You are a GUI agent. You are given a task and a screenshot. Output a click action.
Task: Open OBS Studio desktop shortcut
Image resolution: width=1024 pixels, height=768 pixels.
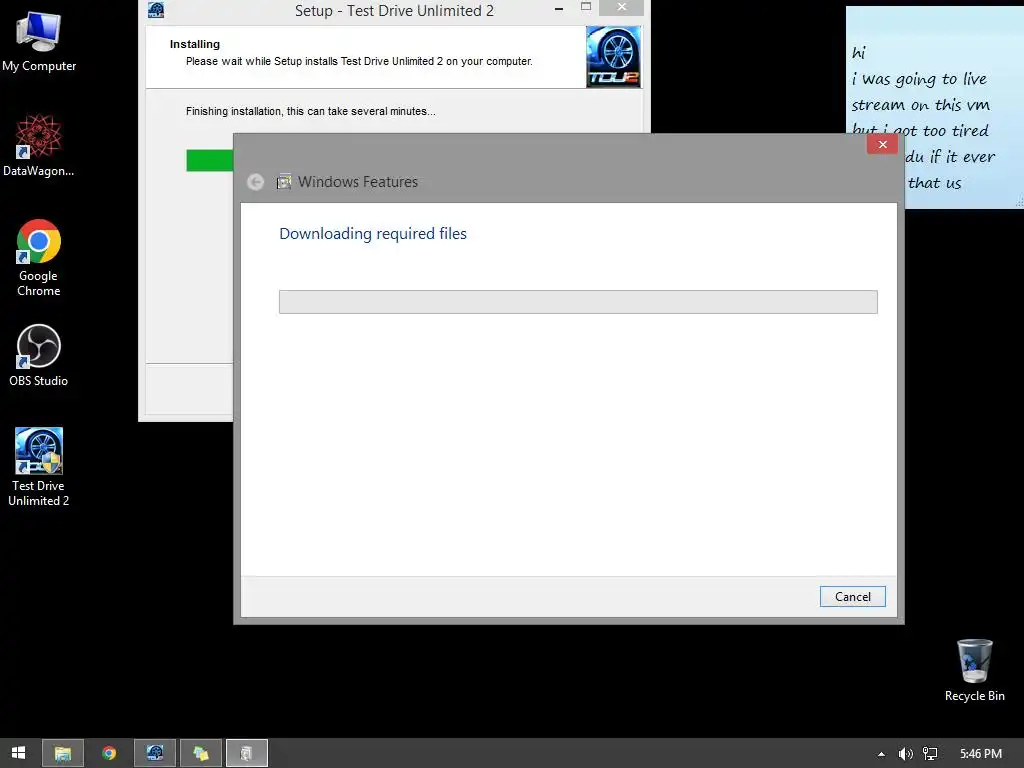point(39,355)
